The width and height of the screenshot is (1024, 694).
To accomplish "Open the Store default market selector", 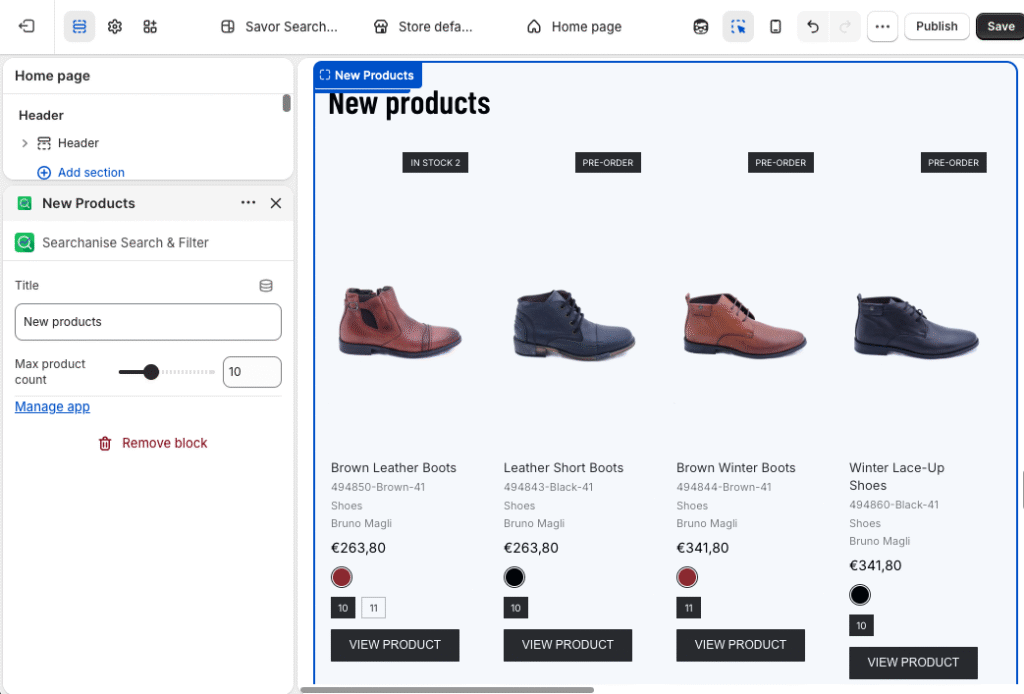I will click(x=423, y=27).
